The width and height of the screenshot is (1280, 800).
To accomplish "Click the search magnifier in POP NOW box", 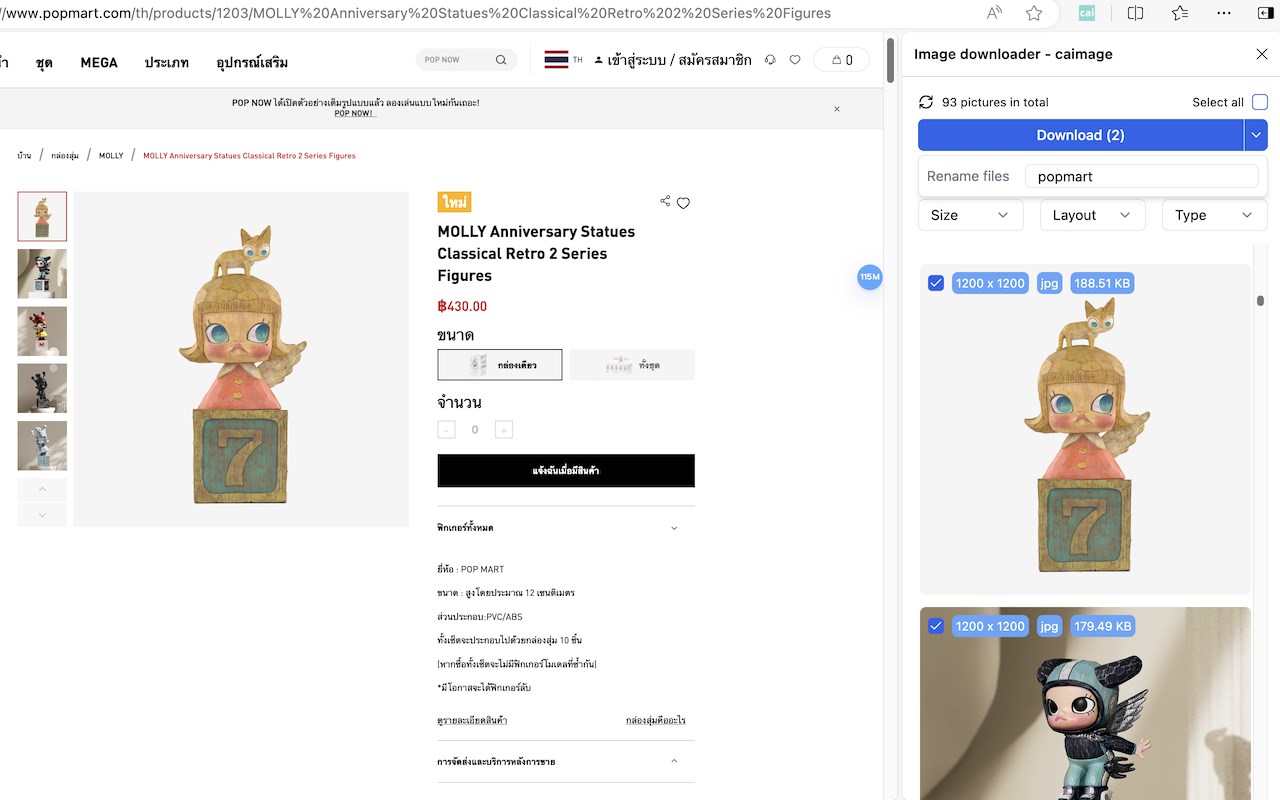I will [x=501, y=60].
